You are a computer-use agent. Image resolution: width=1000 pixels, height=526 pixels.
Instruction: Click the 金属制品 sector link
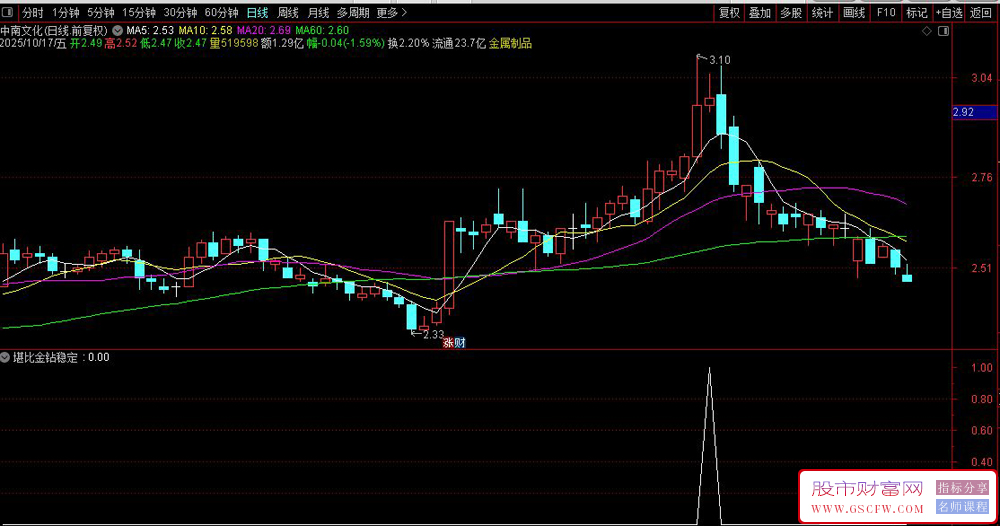pyautogui.click(x=510, y=43)
